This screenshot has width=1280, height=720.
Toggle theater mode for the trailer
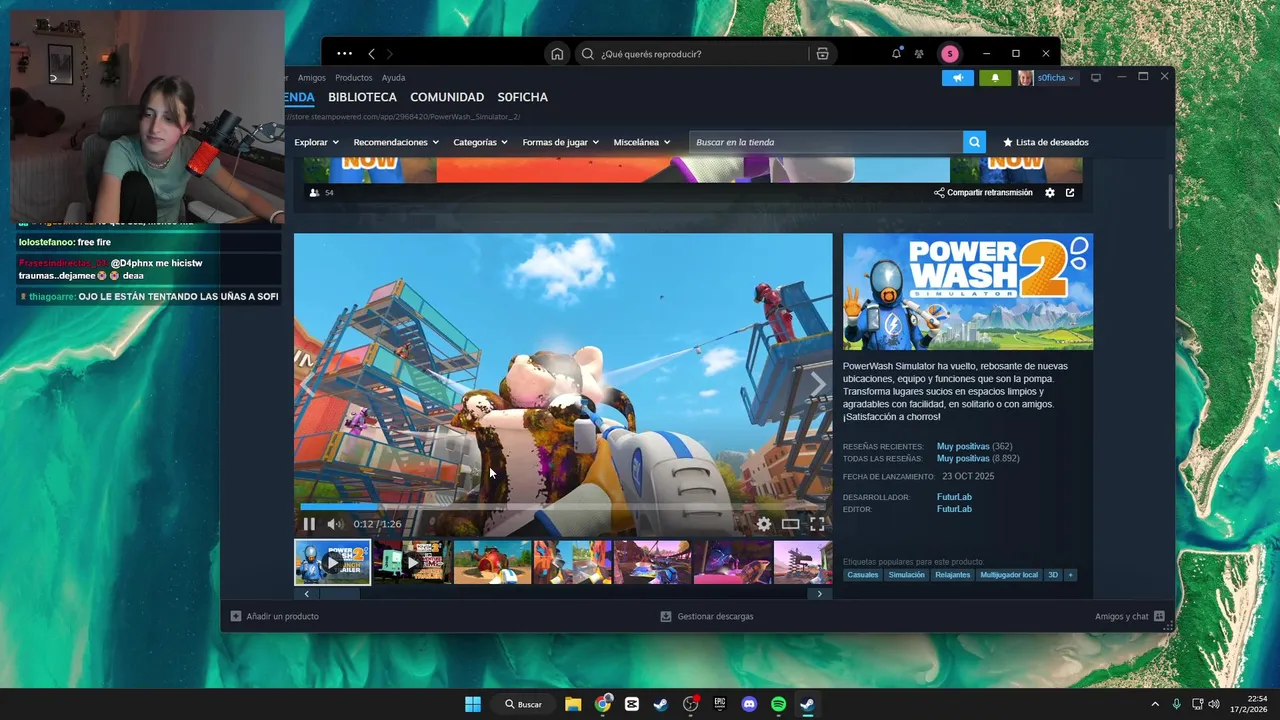pyautogui.click(x=790, y=524)
